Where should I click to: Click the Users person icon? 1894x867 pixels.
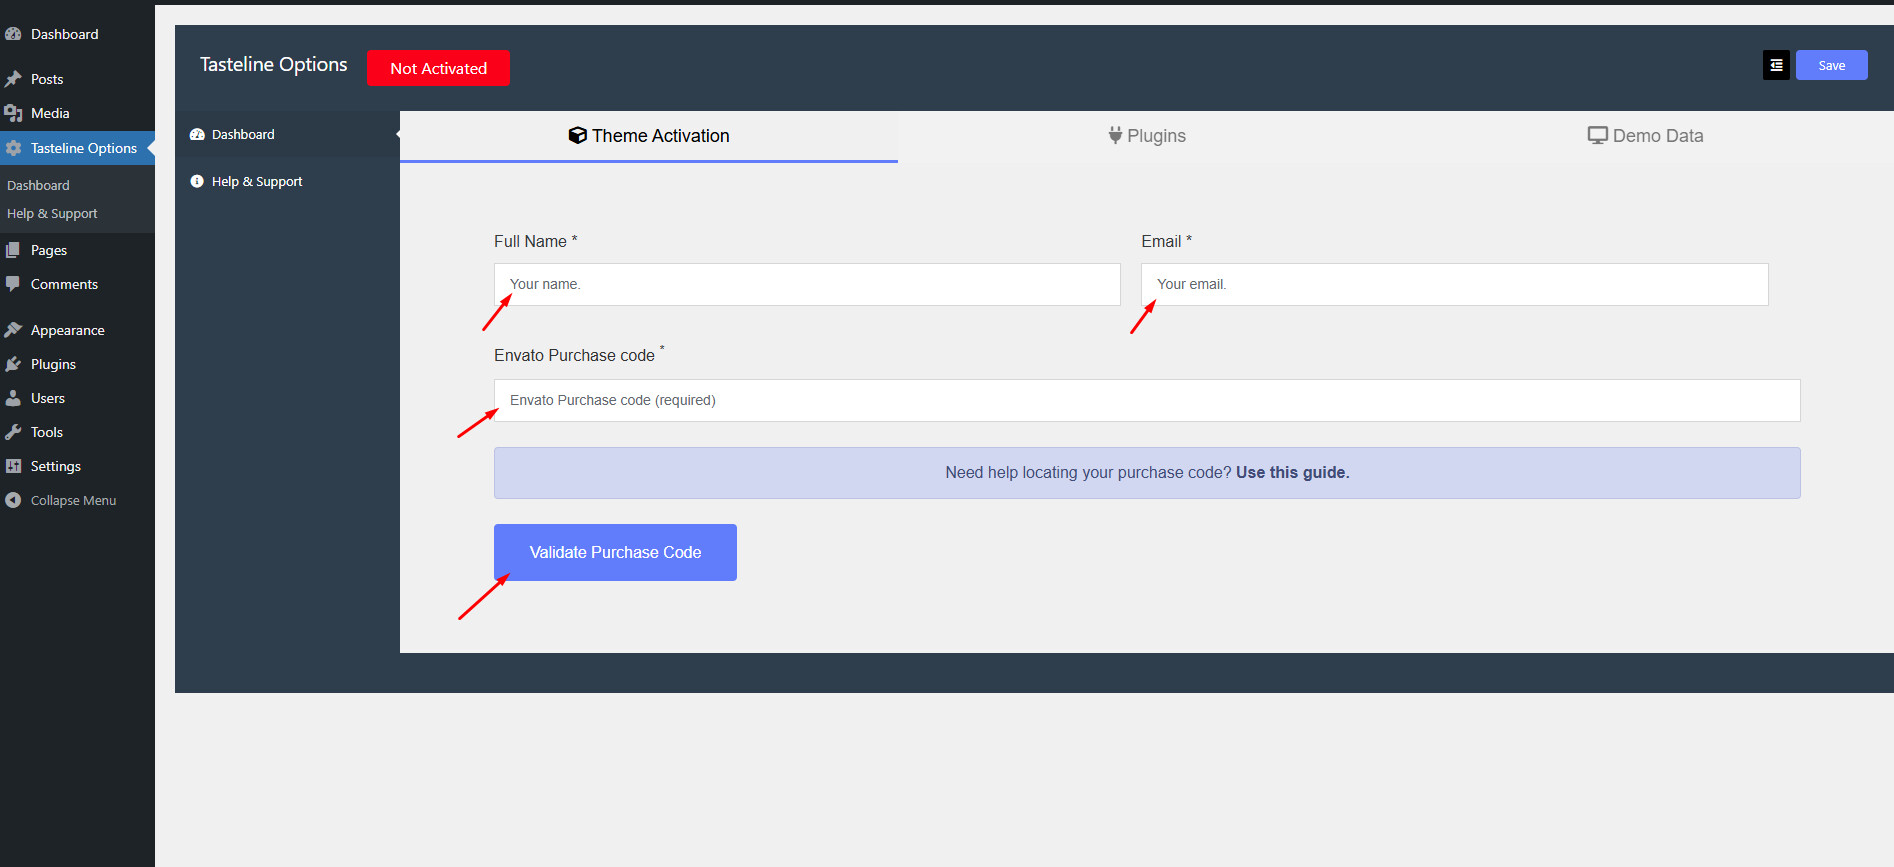[13, 398]
